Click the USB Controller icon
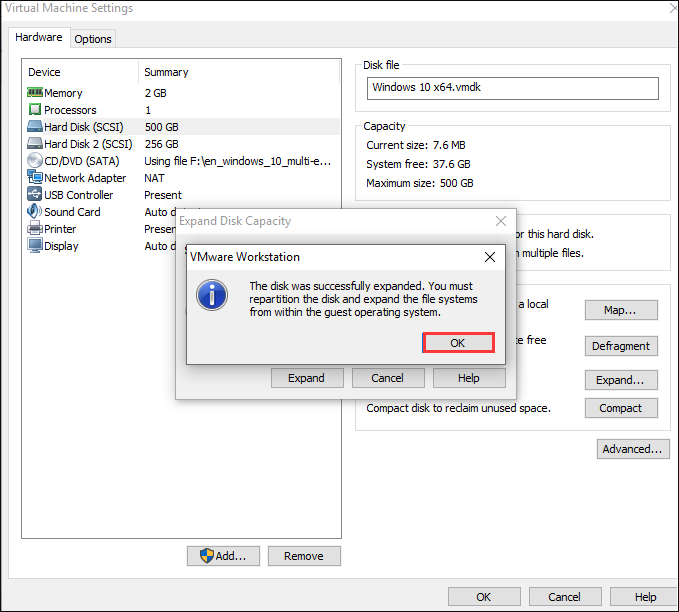 click(35, 194)
